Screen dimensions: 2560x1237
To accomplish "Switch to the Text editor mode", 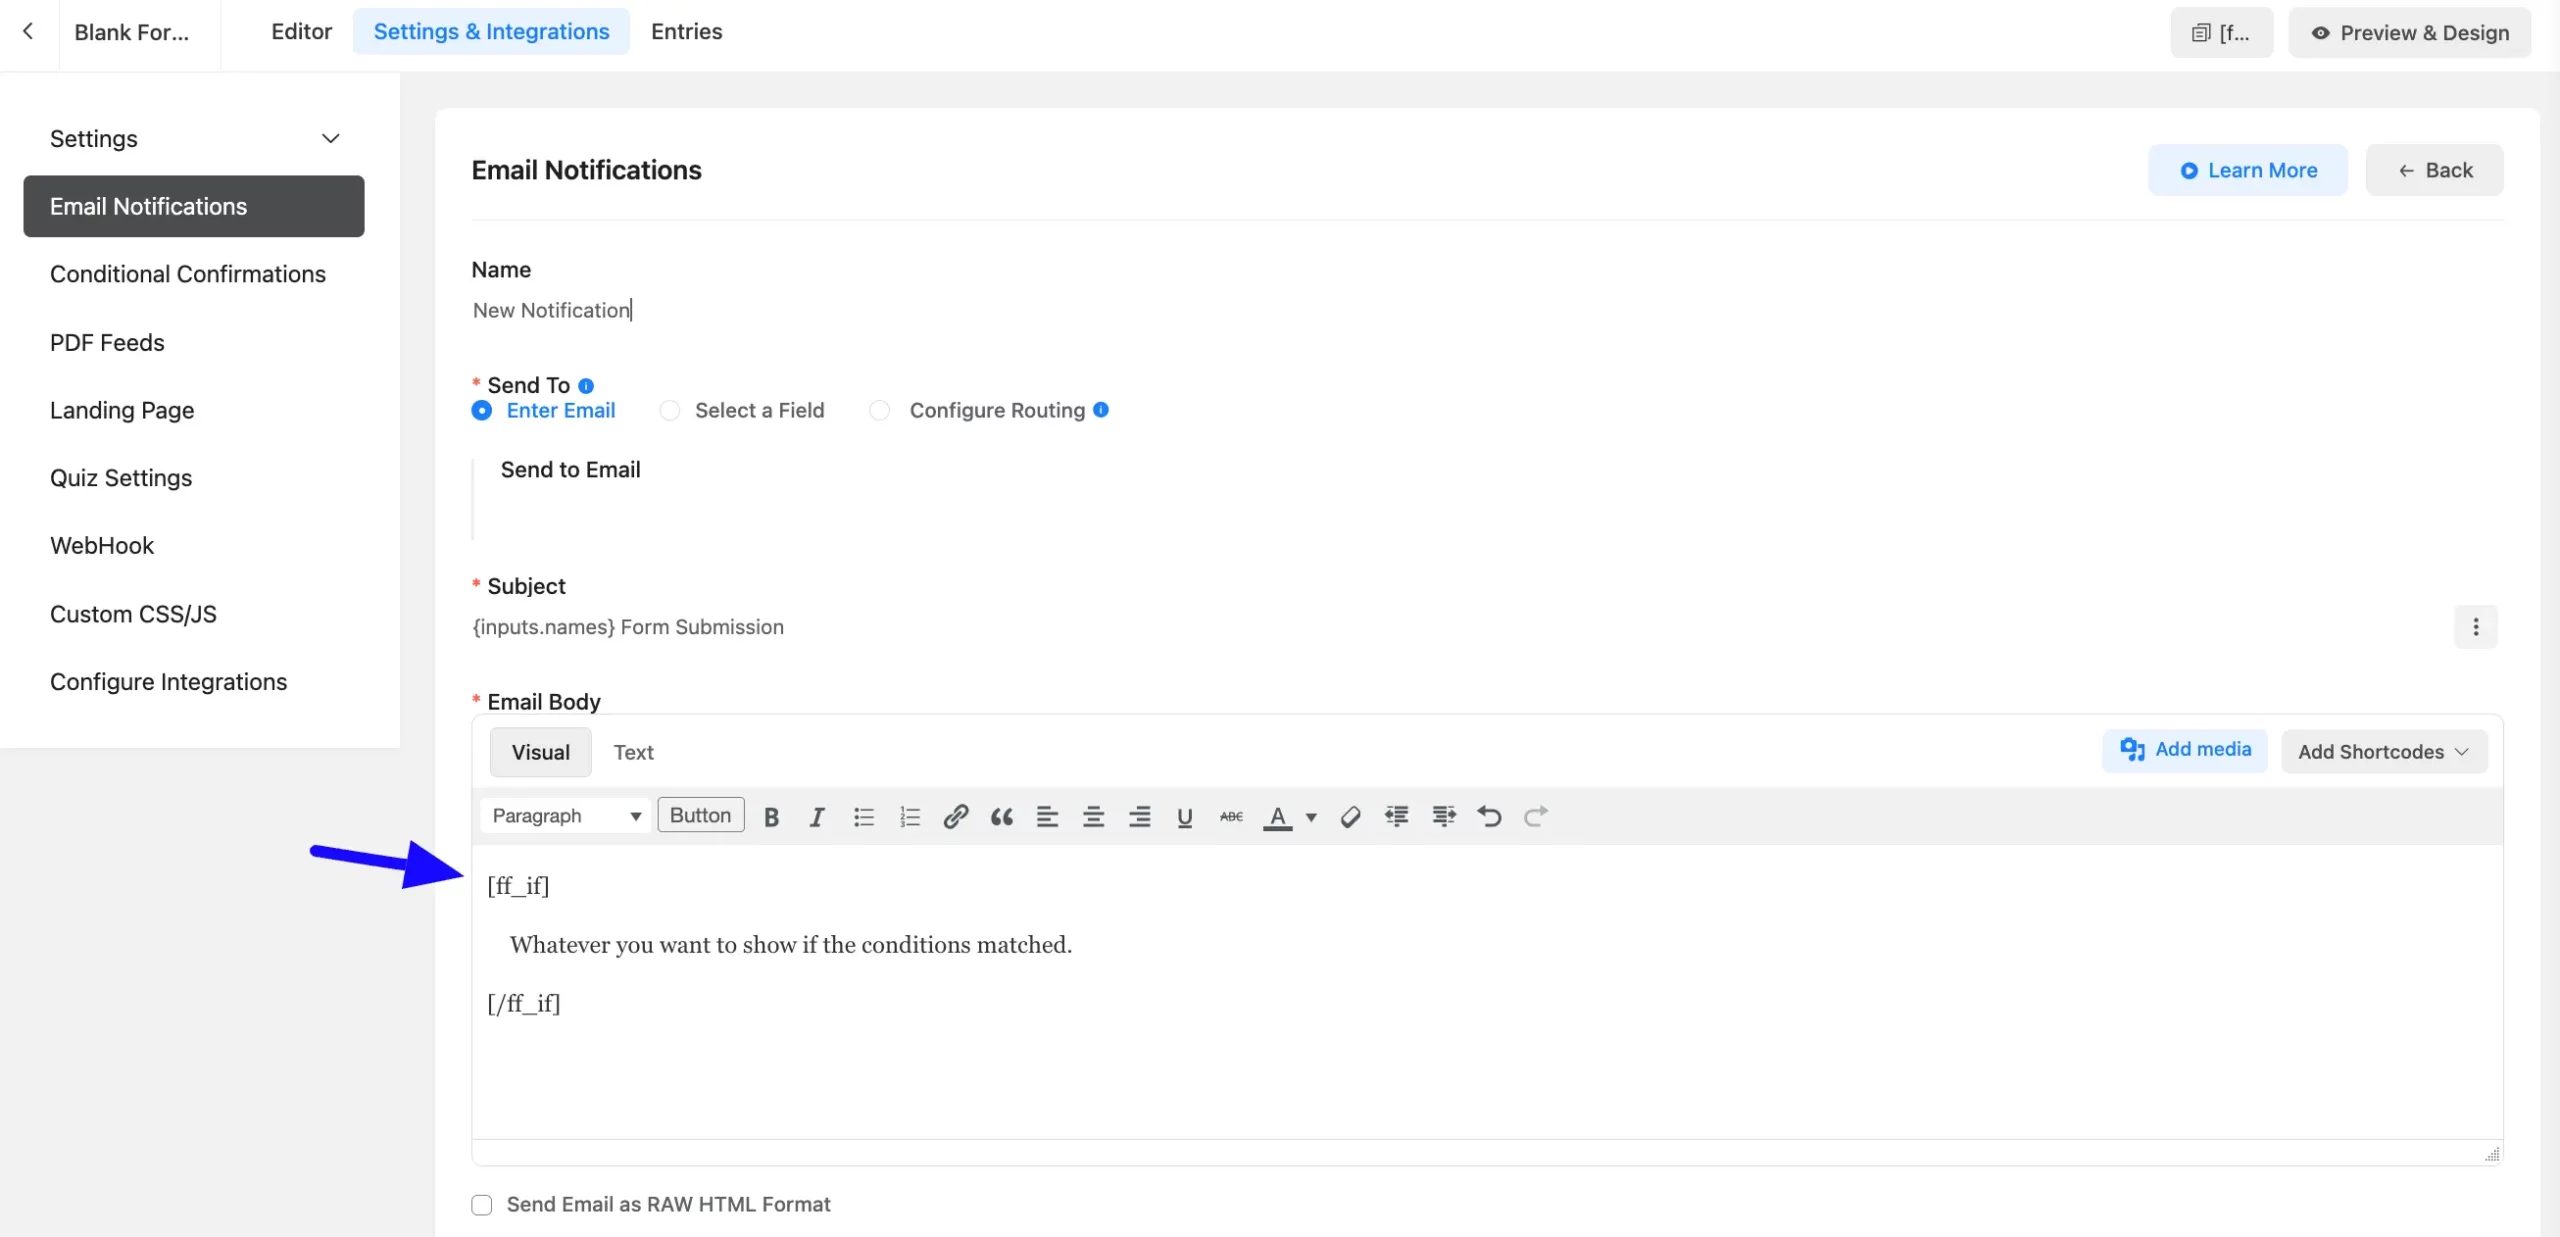I will (633, 751).
